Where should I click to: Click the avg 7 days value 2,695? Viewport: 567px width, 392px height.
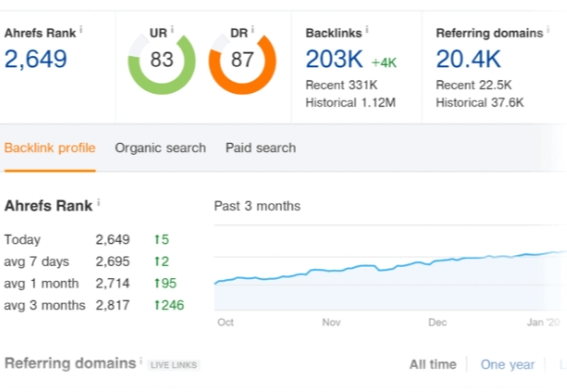click(x=112, y=261)
